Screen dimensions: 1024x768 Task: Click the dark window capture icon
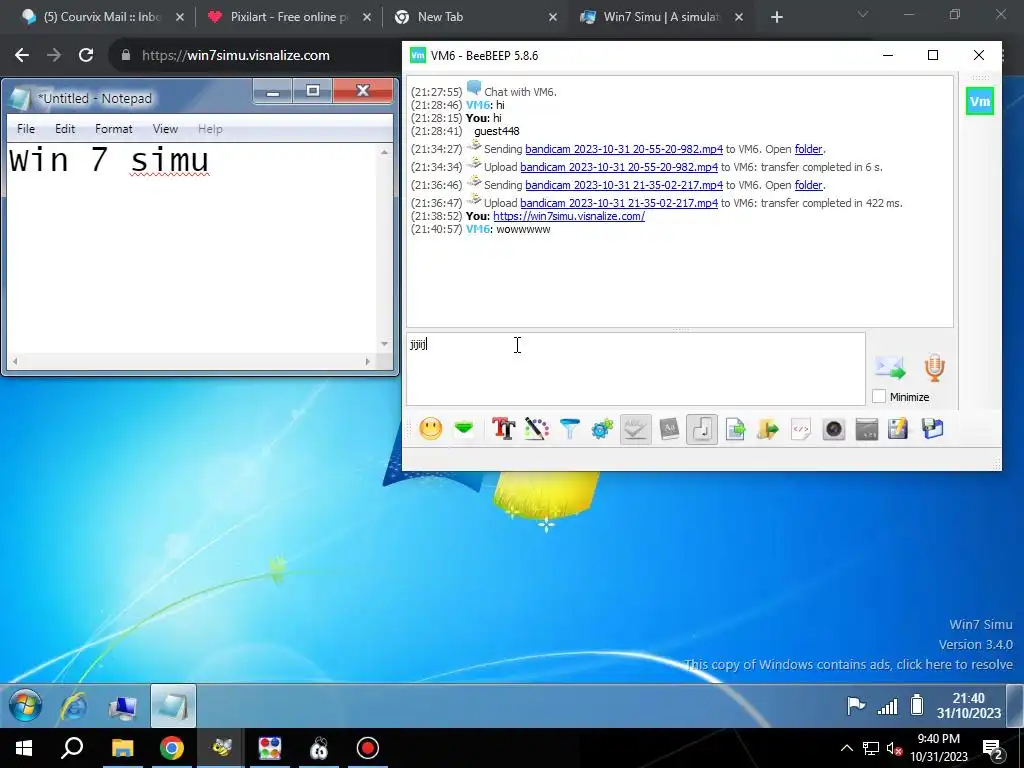867,429
